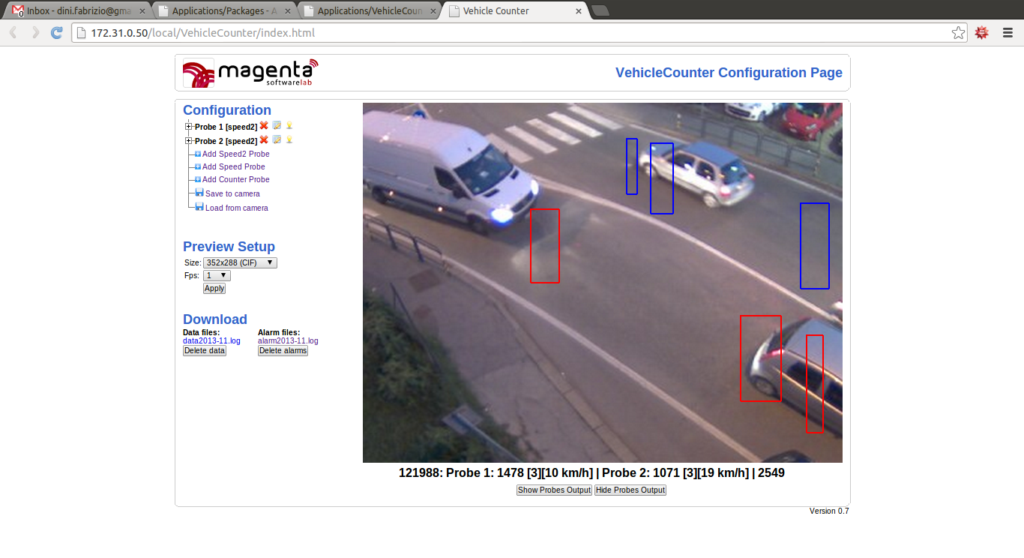Toggle Probe 2 light bulb highlight
Screen dimensions: 1024x558
click(289, 140)
